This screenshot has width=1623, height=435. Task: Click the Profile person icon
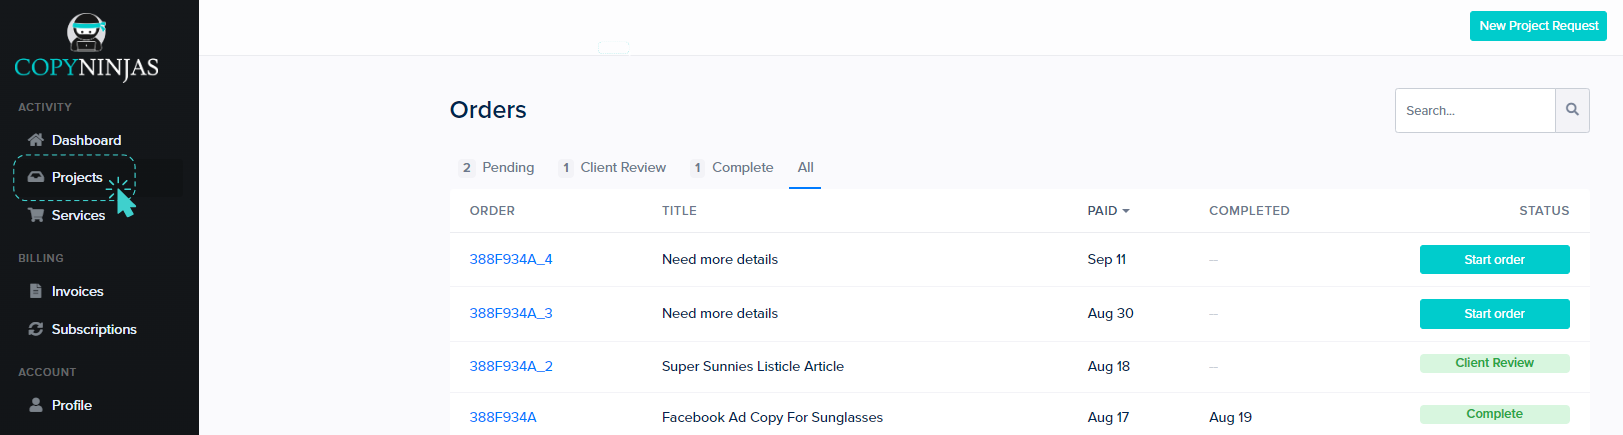(x=36, y=405)
